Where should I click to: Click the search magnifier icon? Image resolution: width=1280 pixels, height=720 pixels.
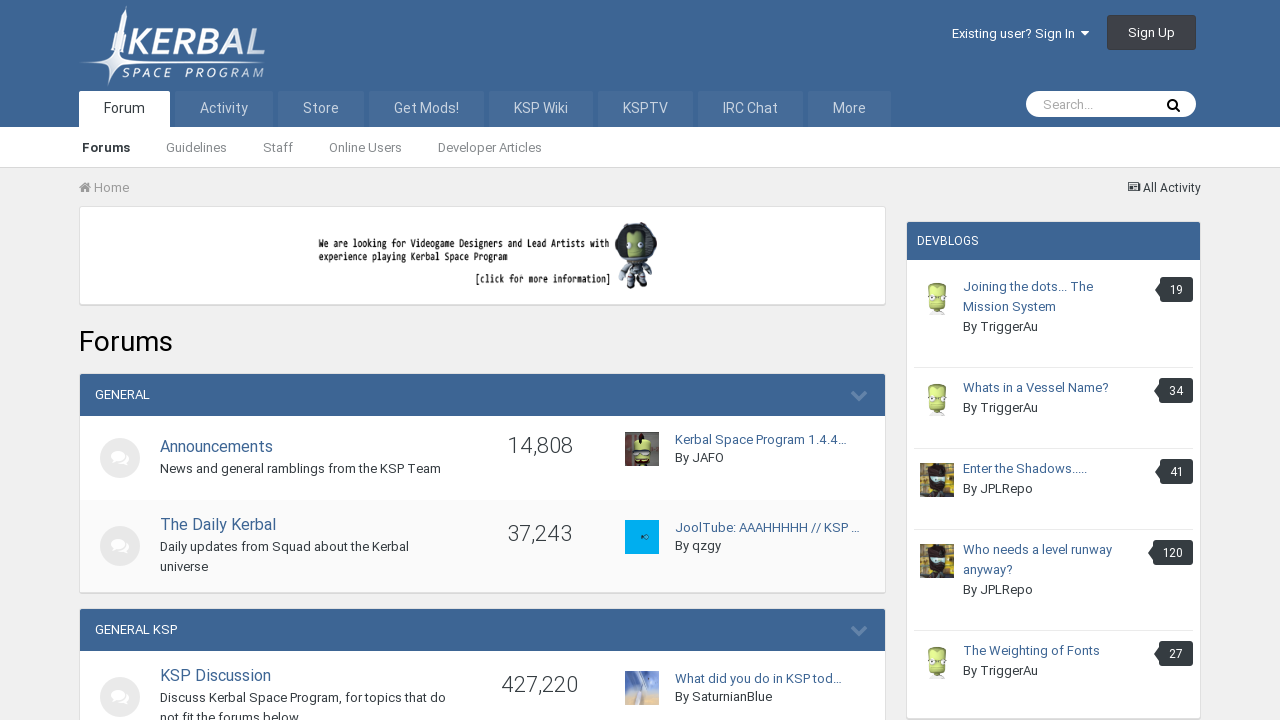click(x=1173, y=105)
